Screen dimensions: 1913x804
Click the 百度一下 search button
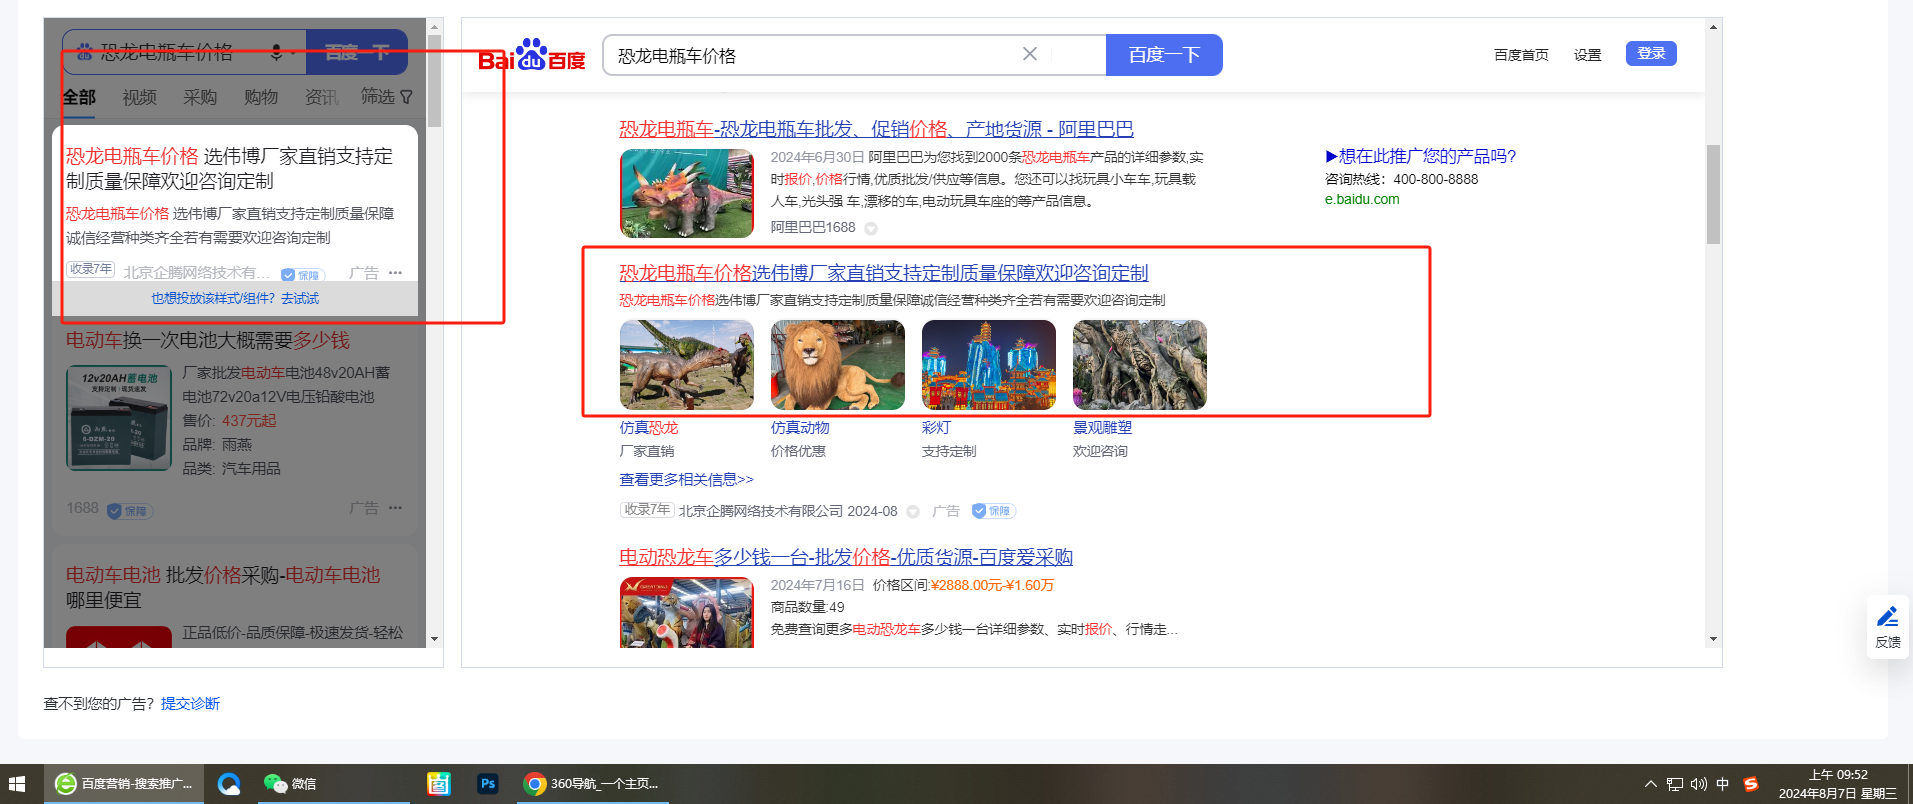point(1163,55)
